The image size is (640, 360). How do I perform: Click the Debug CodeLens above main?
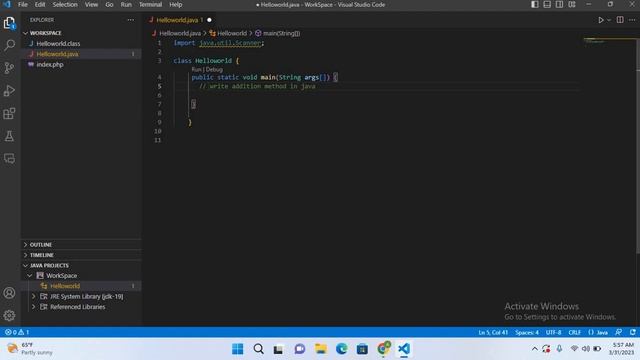coord(214,69)
